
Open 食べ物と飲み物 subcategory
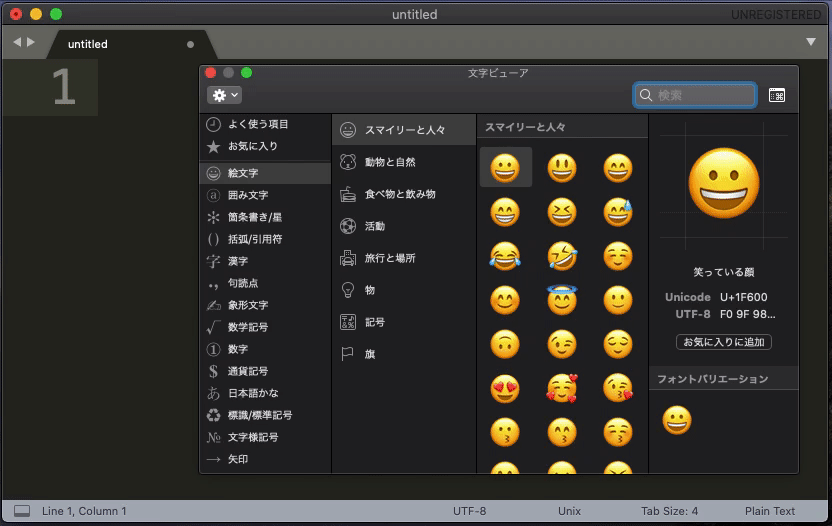coord(404,194)
